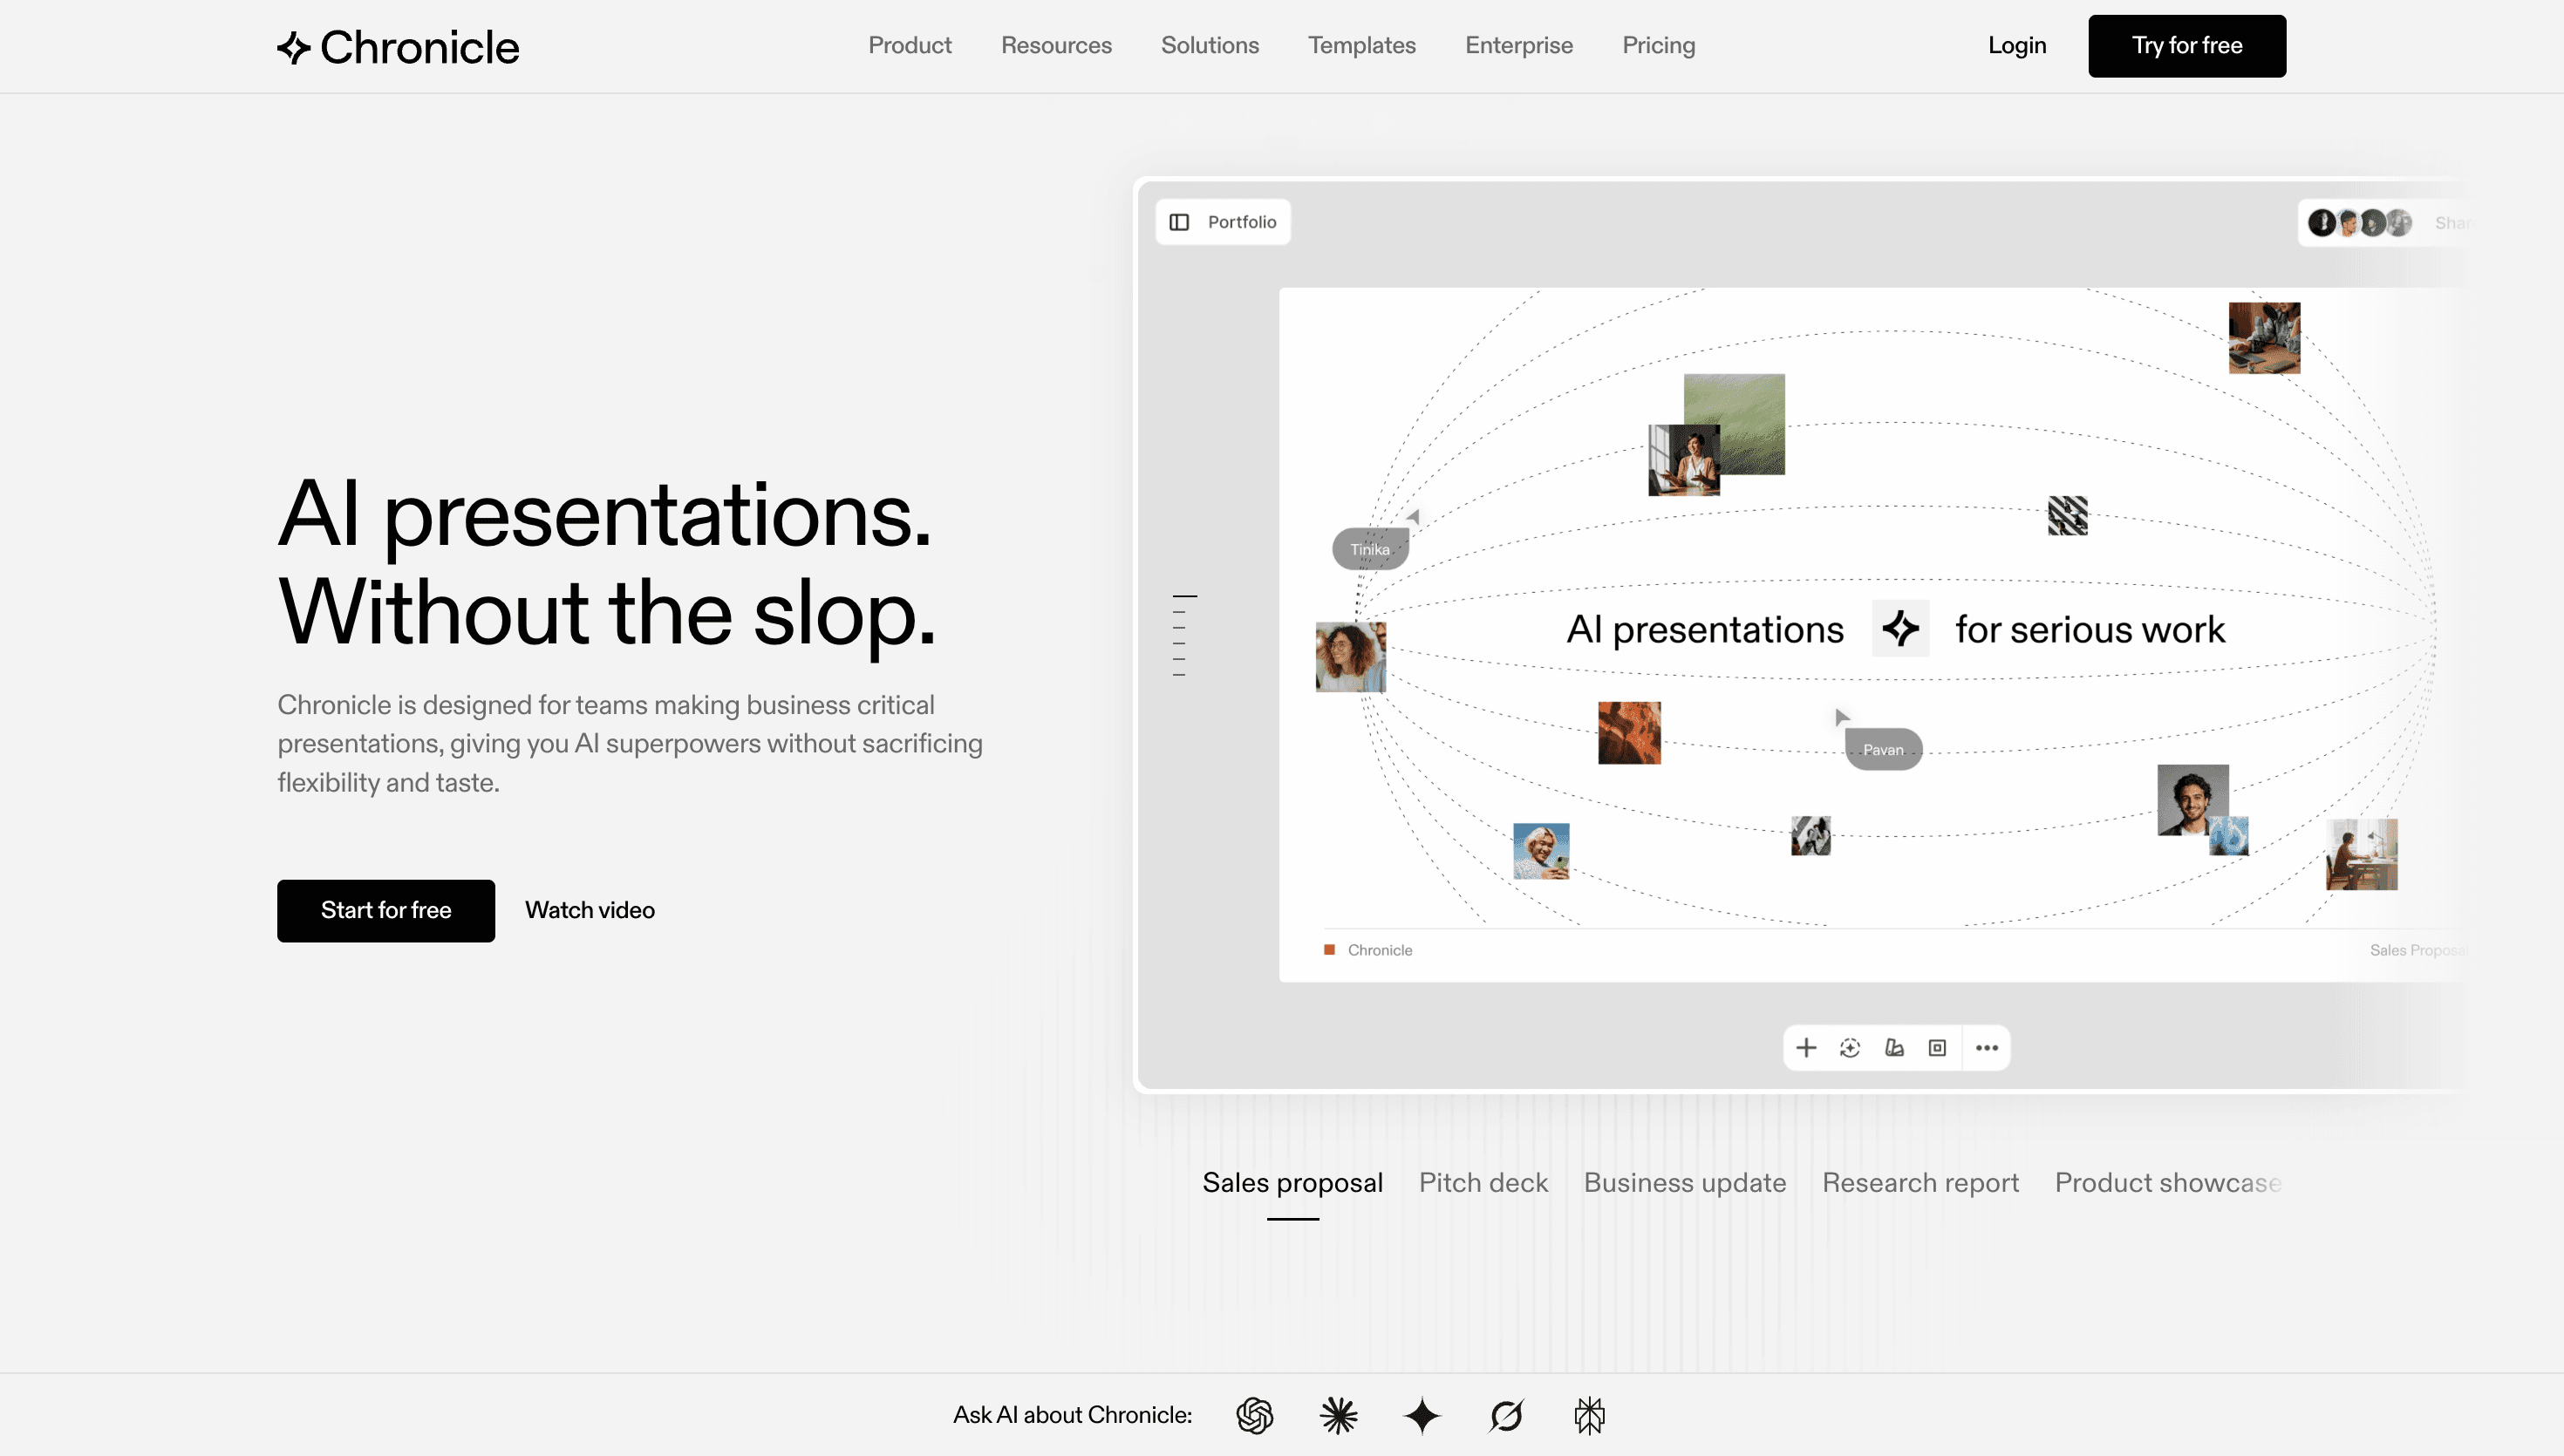Click the Claude icon next to Ask AI
The width and height of the screenshot is (2564, 1456).
pyautogui.click(x=1338, y=1415)
